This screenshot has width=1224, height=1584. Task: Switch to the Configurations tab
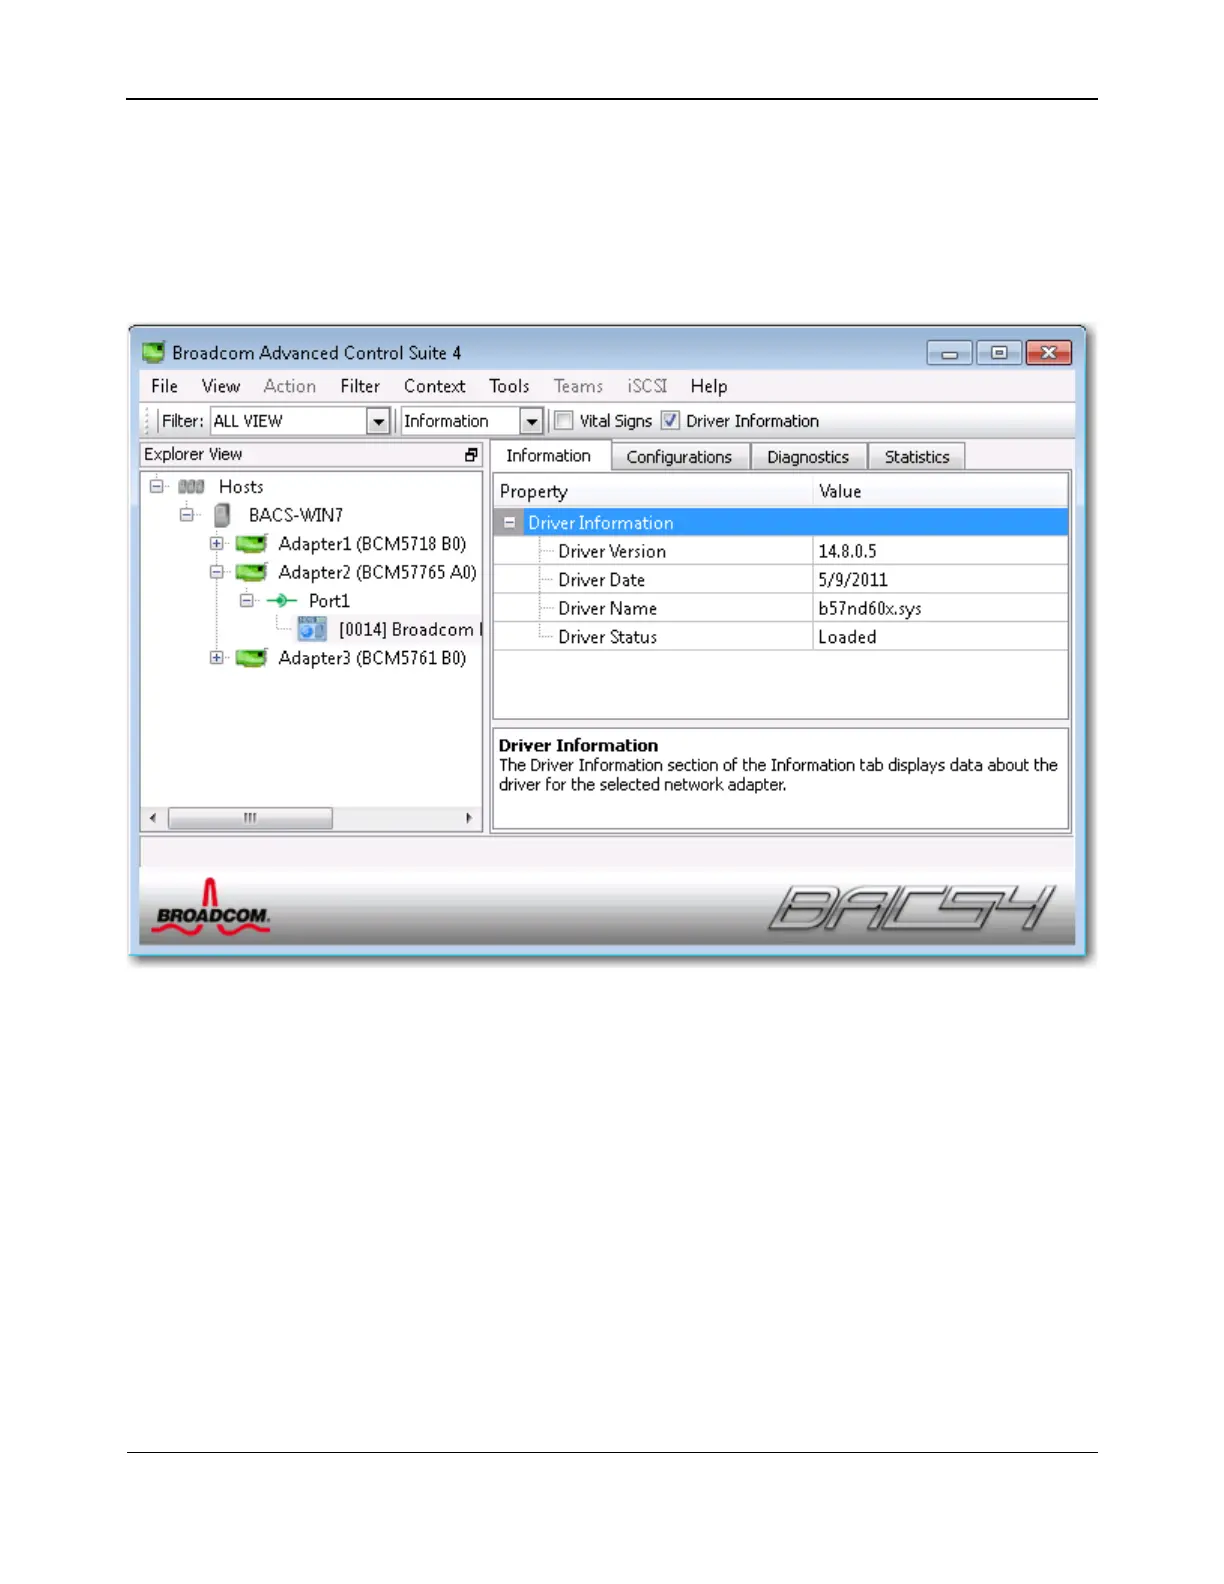(679, 457)
